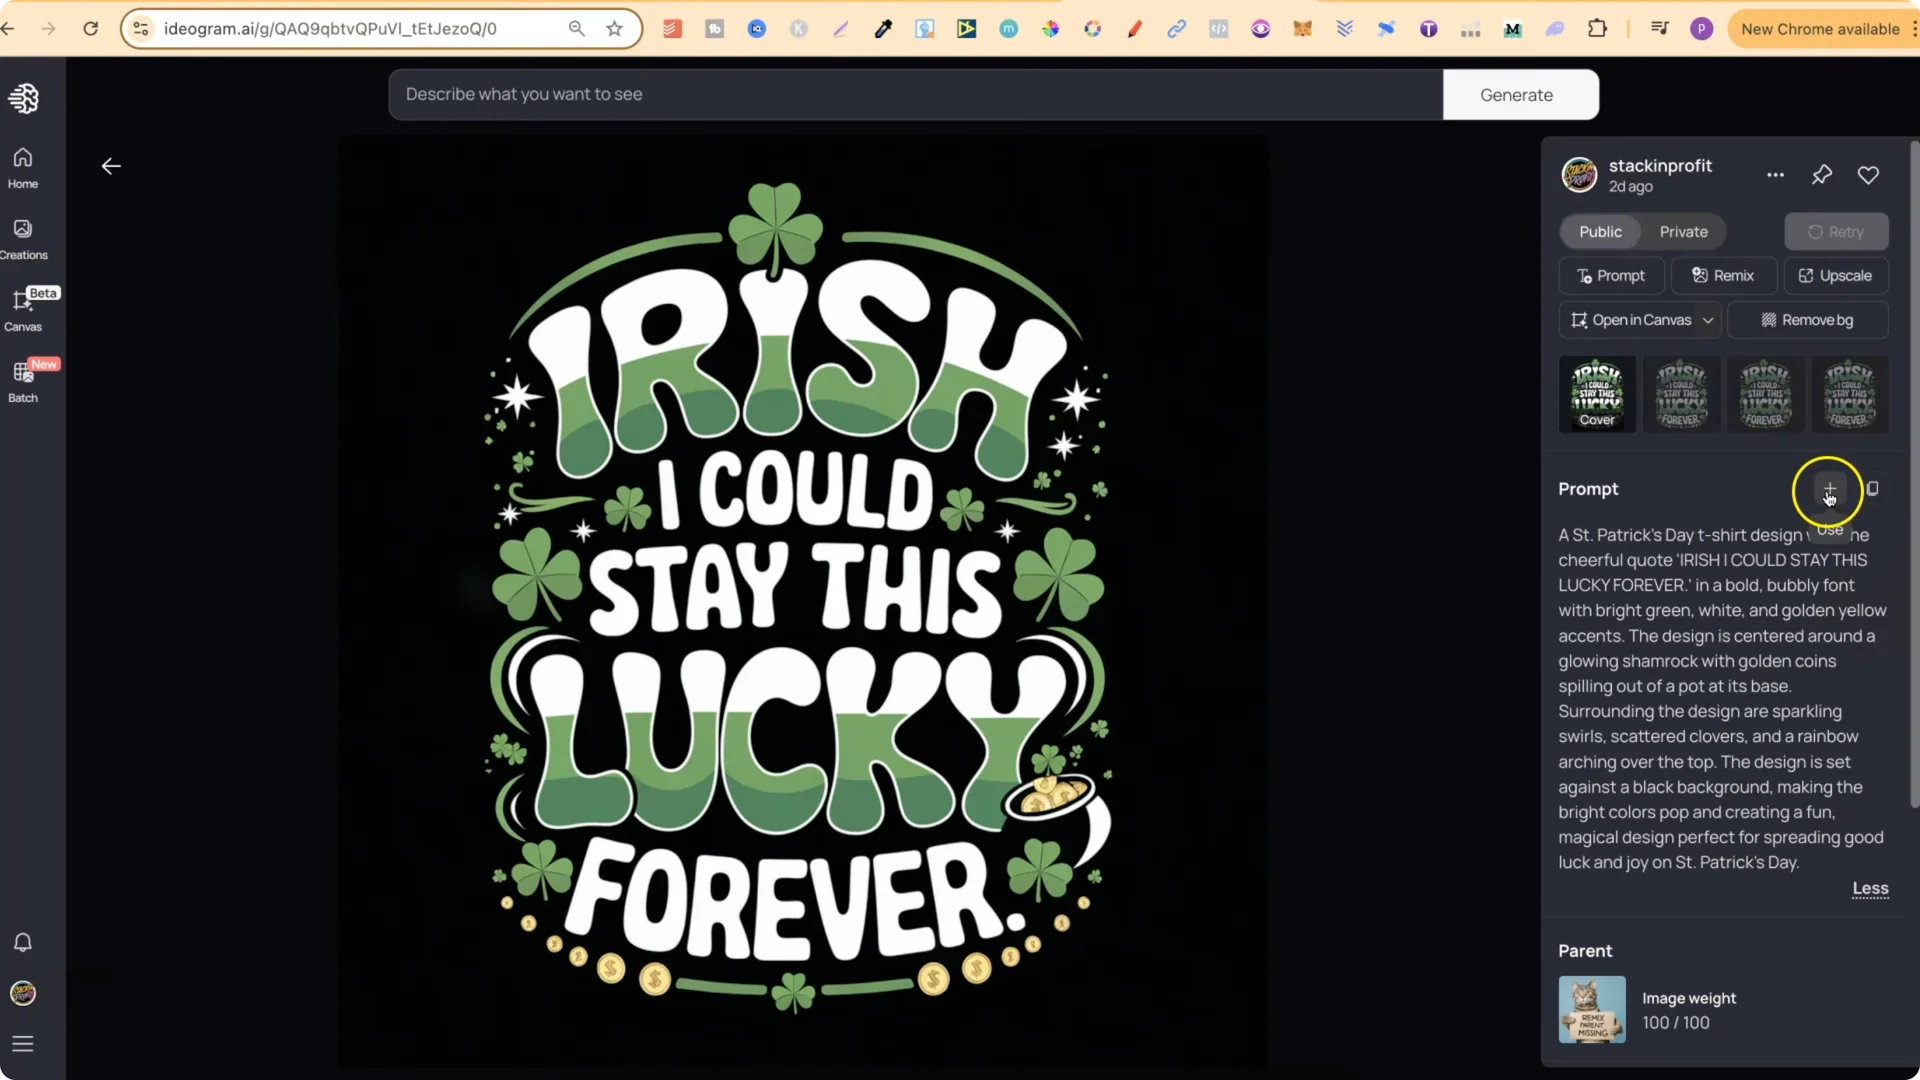The image size is (1920, 1080).
Task: Open your profile avatar menu
Action: [22, 993]
